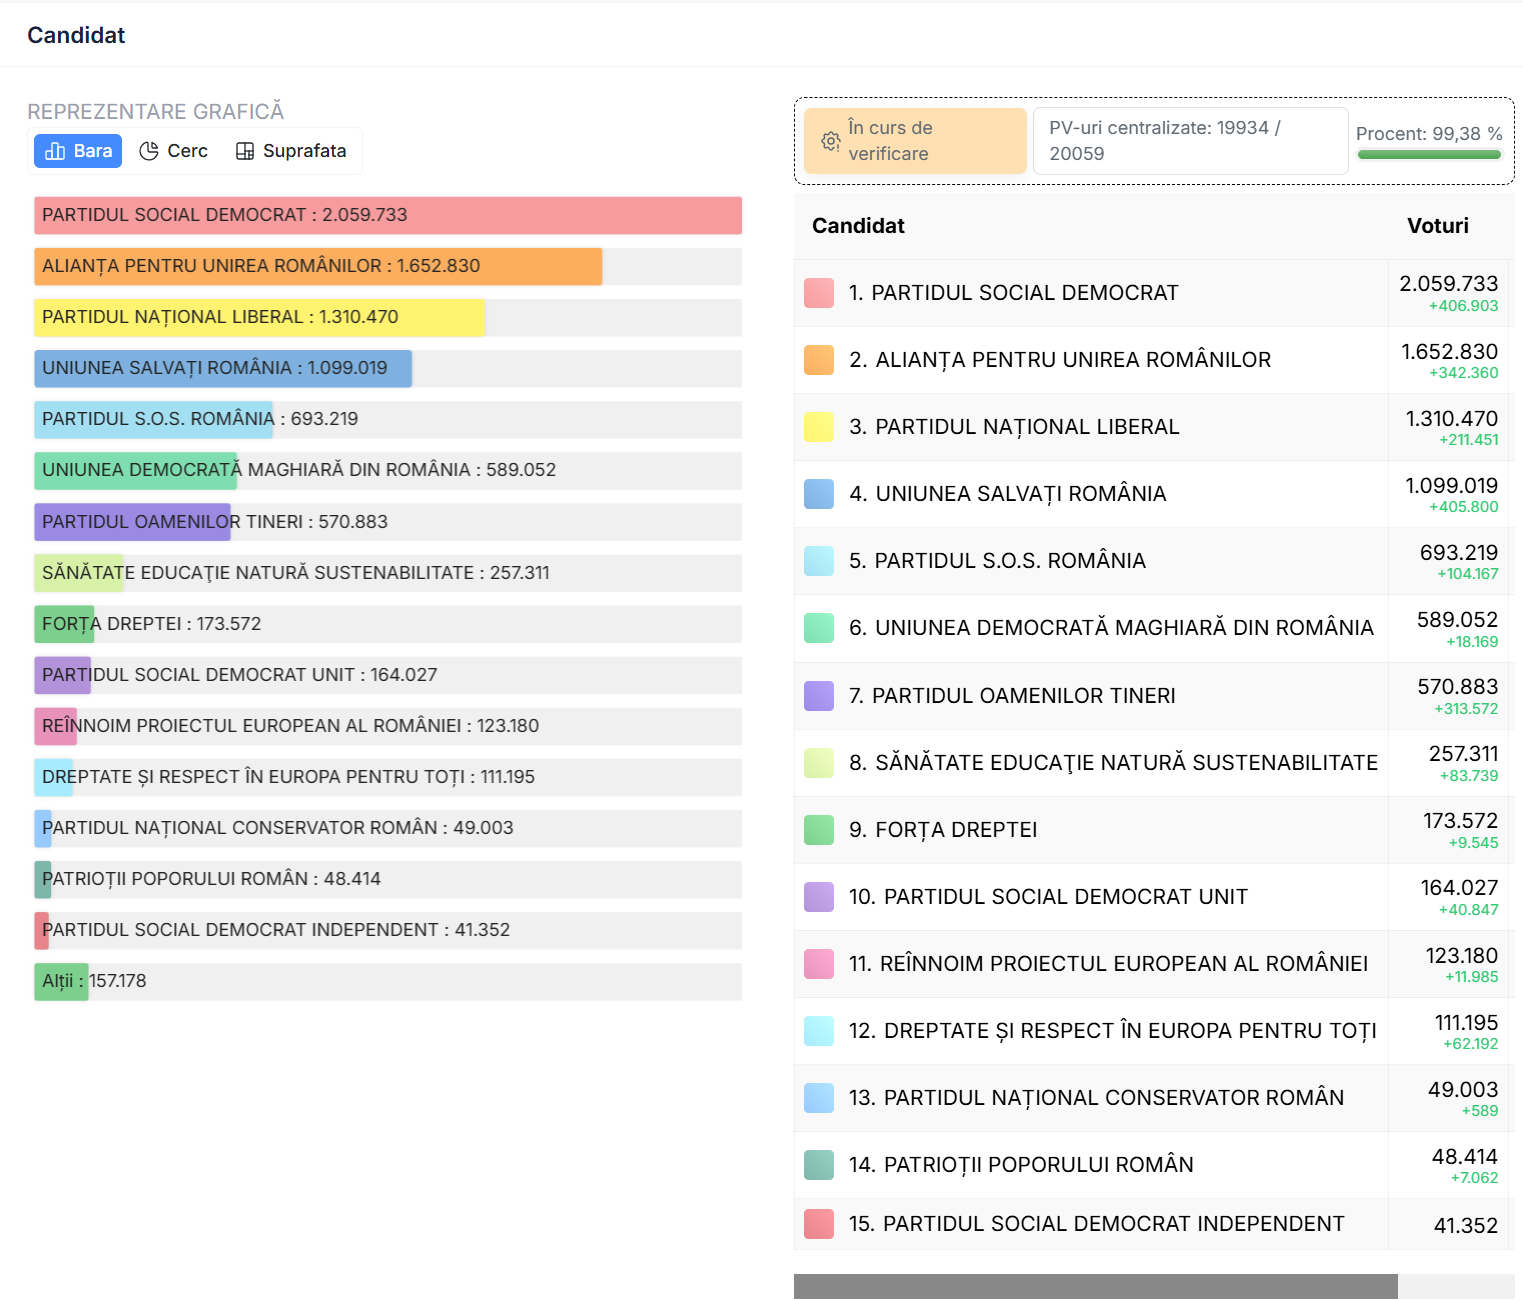
Task: Click the pink swatch for Reînnoim Proiectul European
Action: (x=819, y=964)
